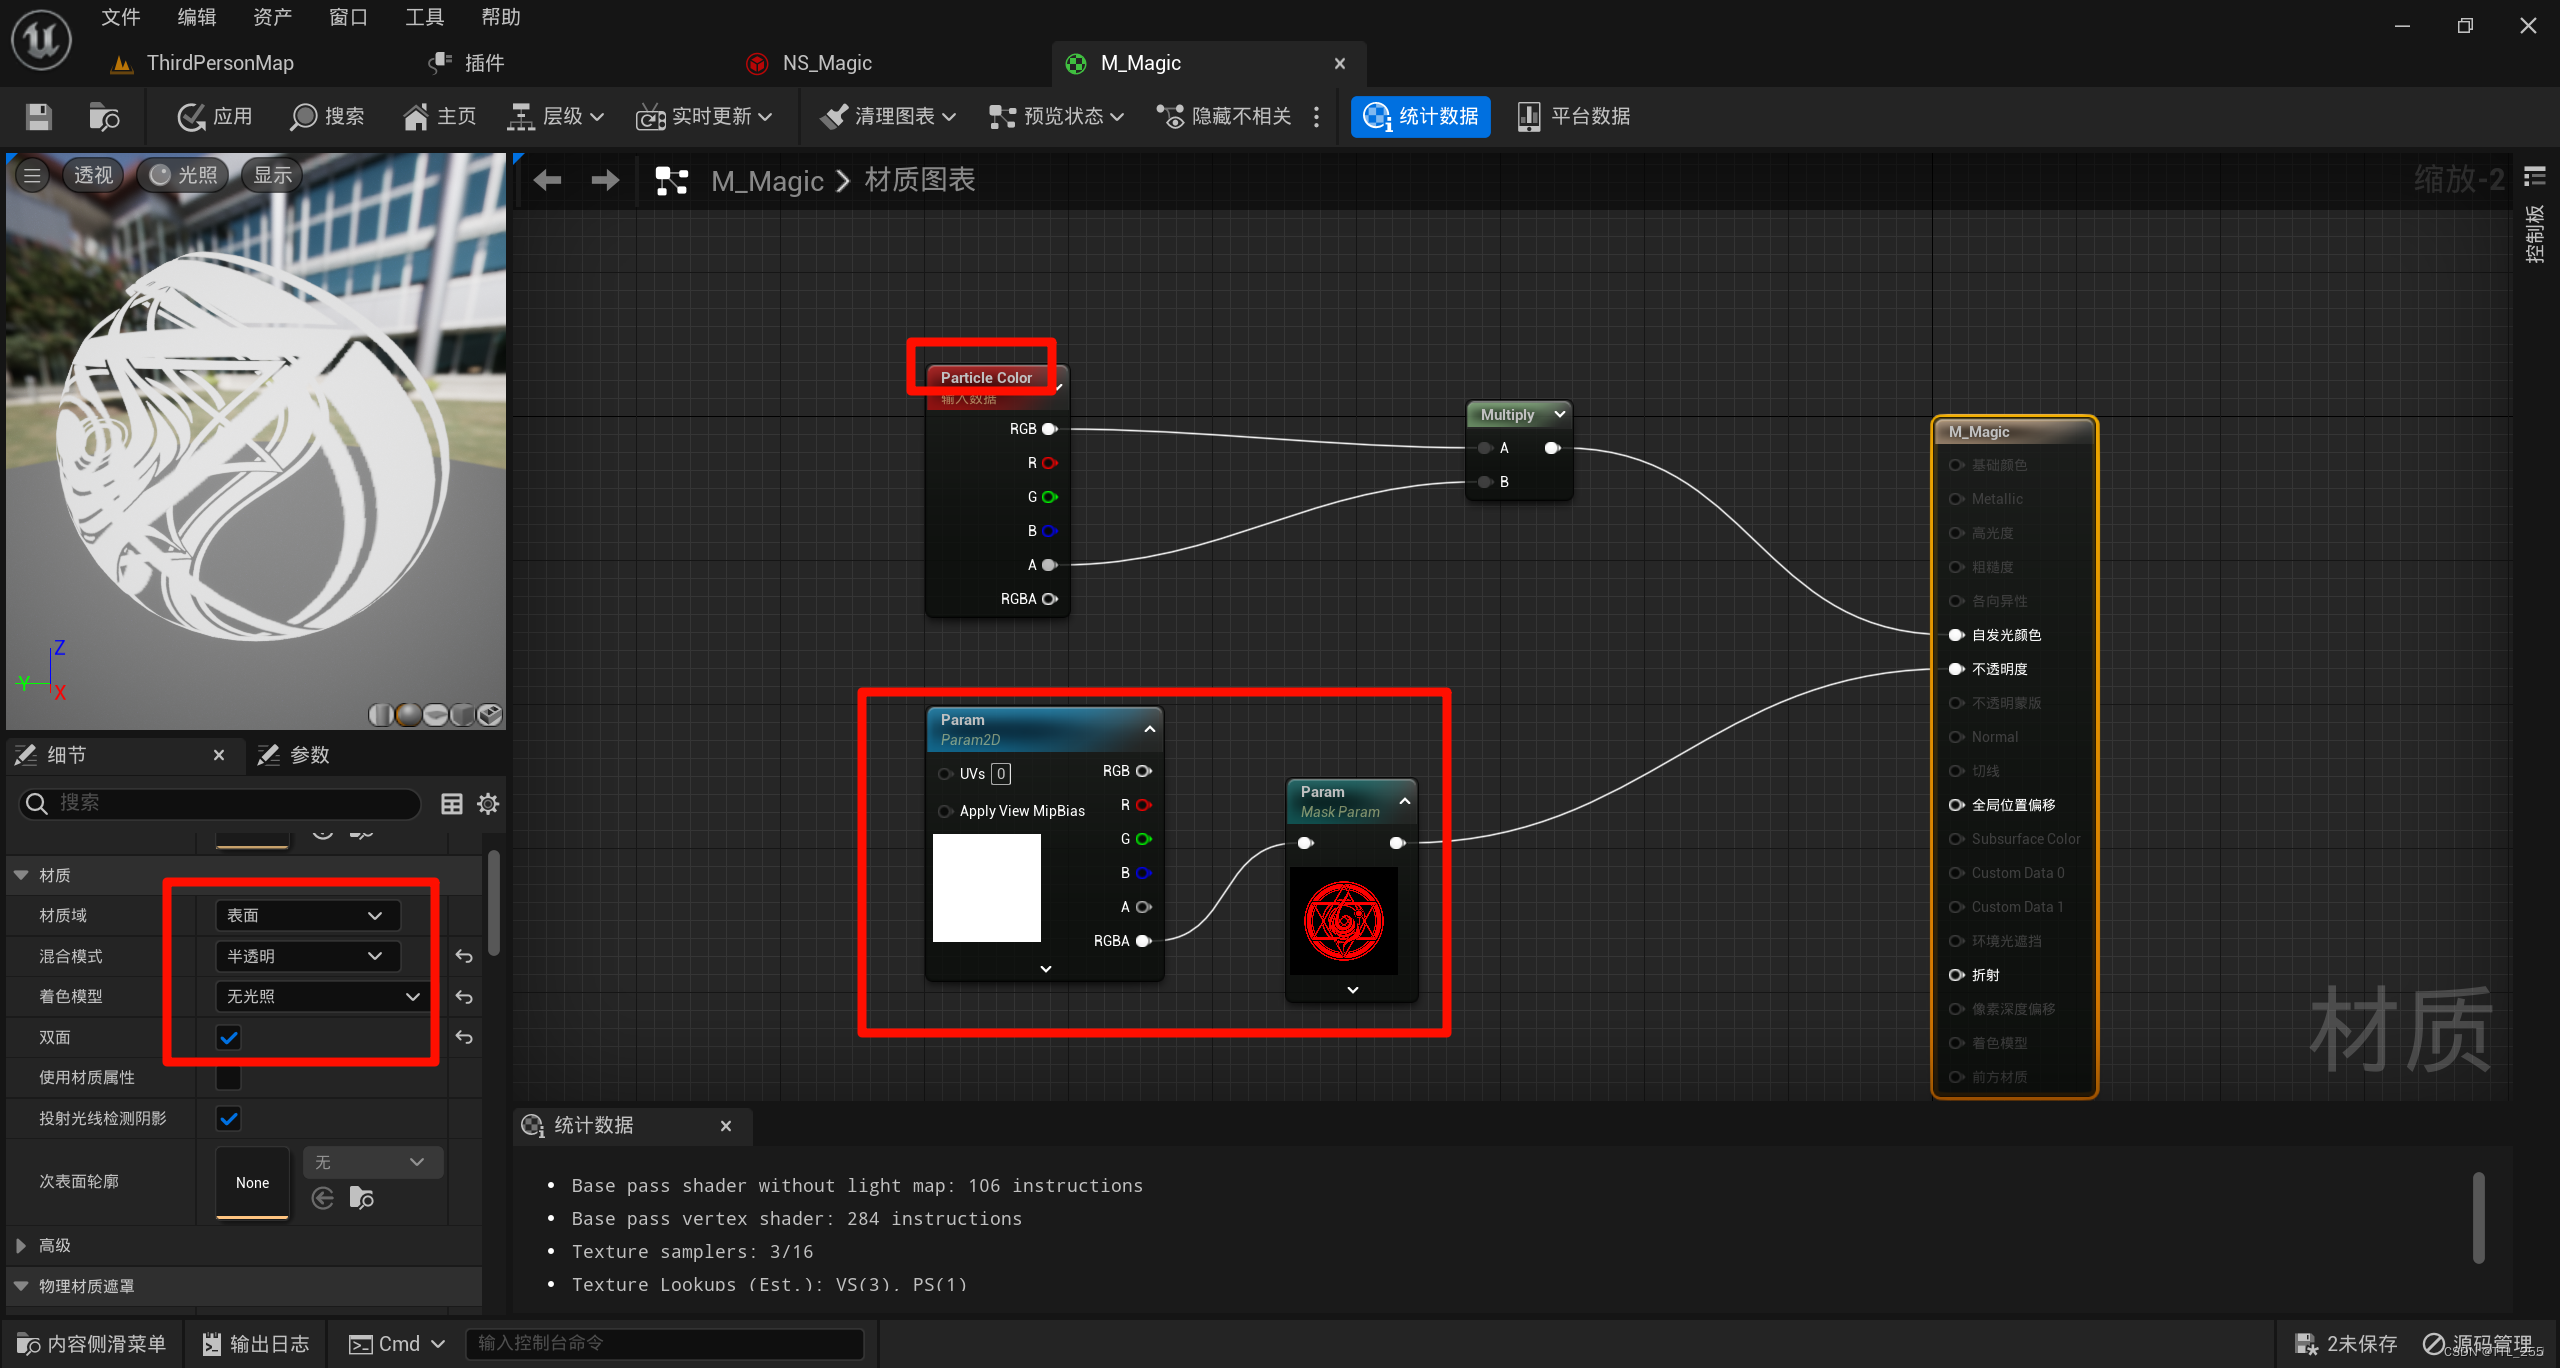Screen dimensions: 2560x1368
Task: Click the browse to asset icon in toolbar
Action: pyautogui.click(x=104, y=117)
